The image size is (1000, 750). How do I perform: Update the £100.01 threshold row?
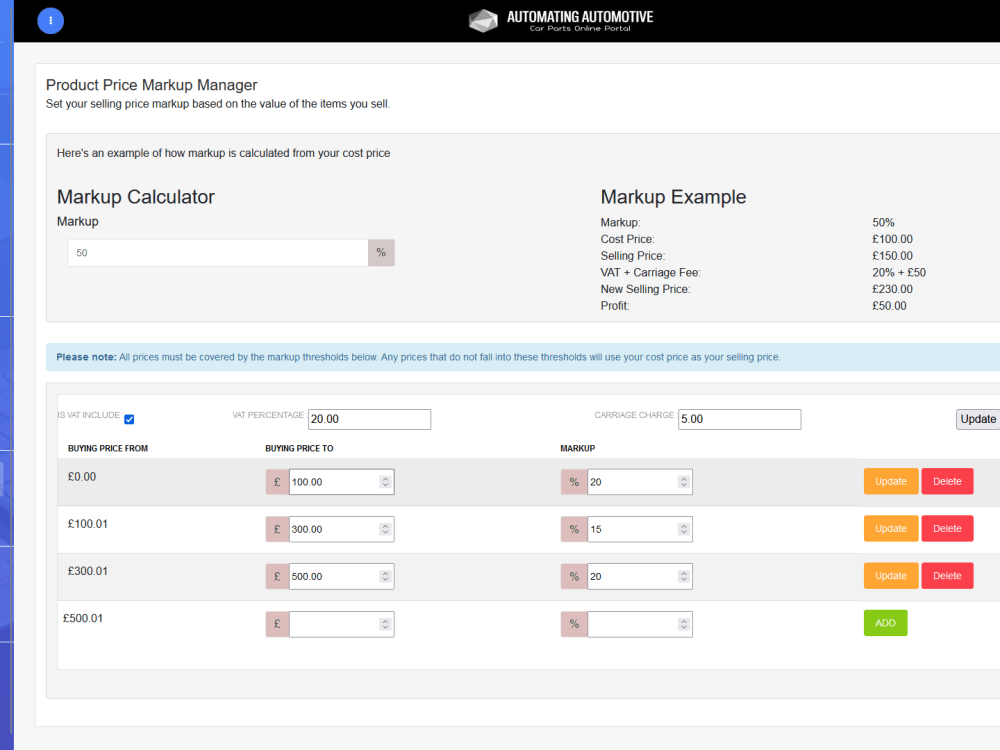[x=891, y=529]
